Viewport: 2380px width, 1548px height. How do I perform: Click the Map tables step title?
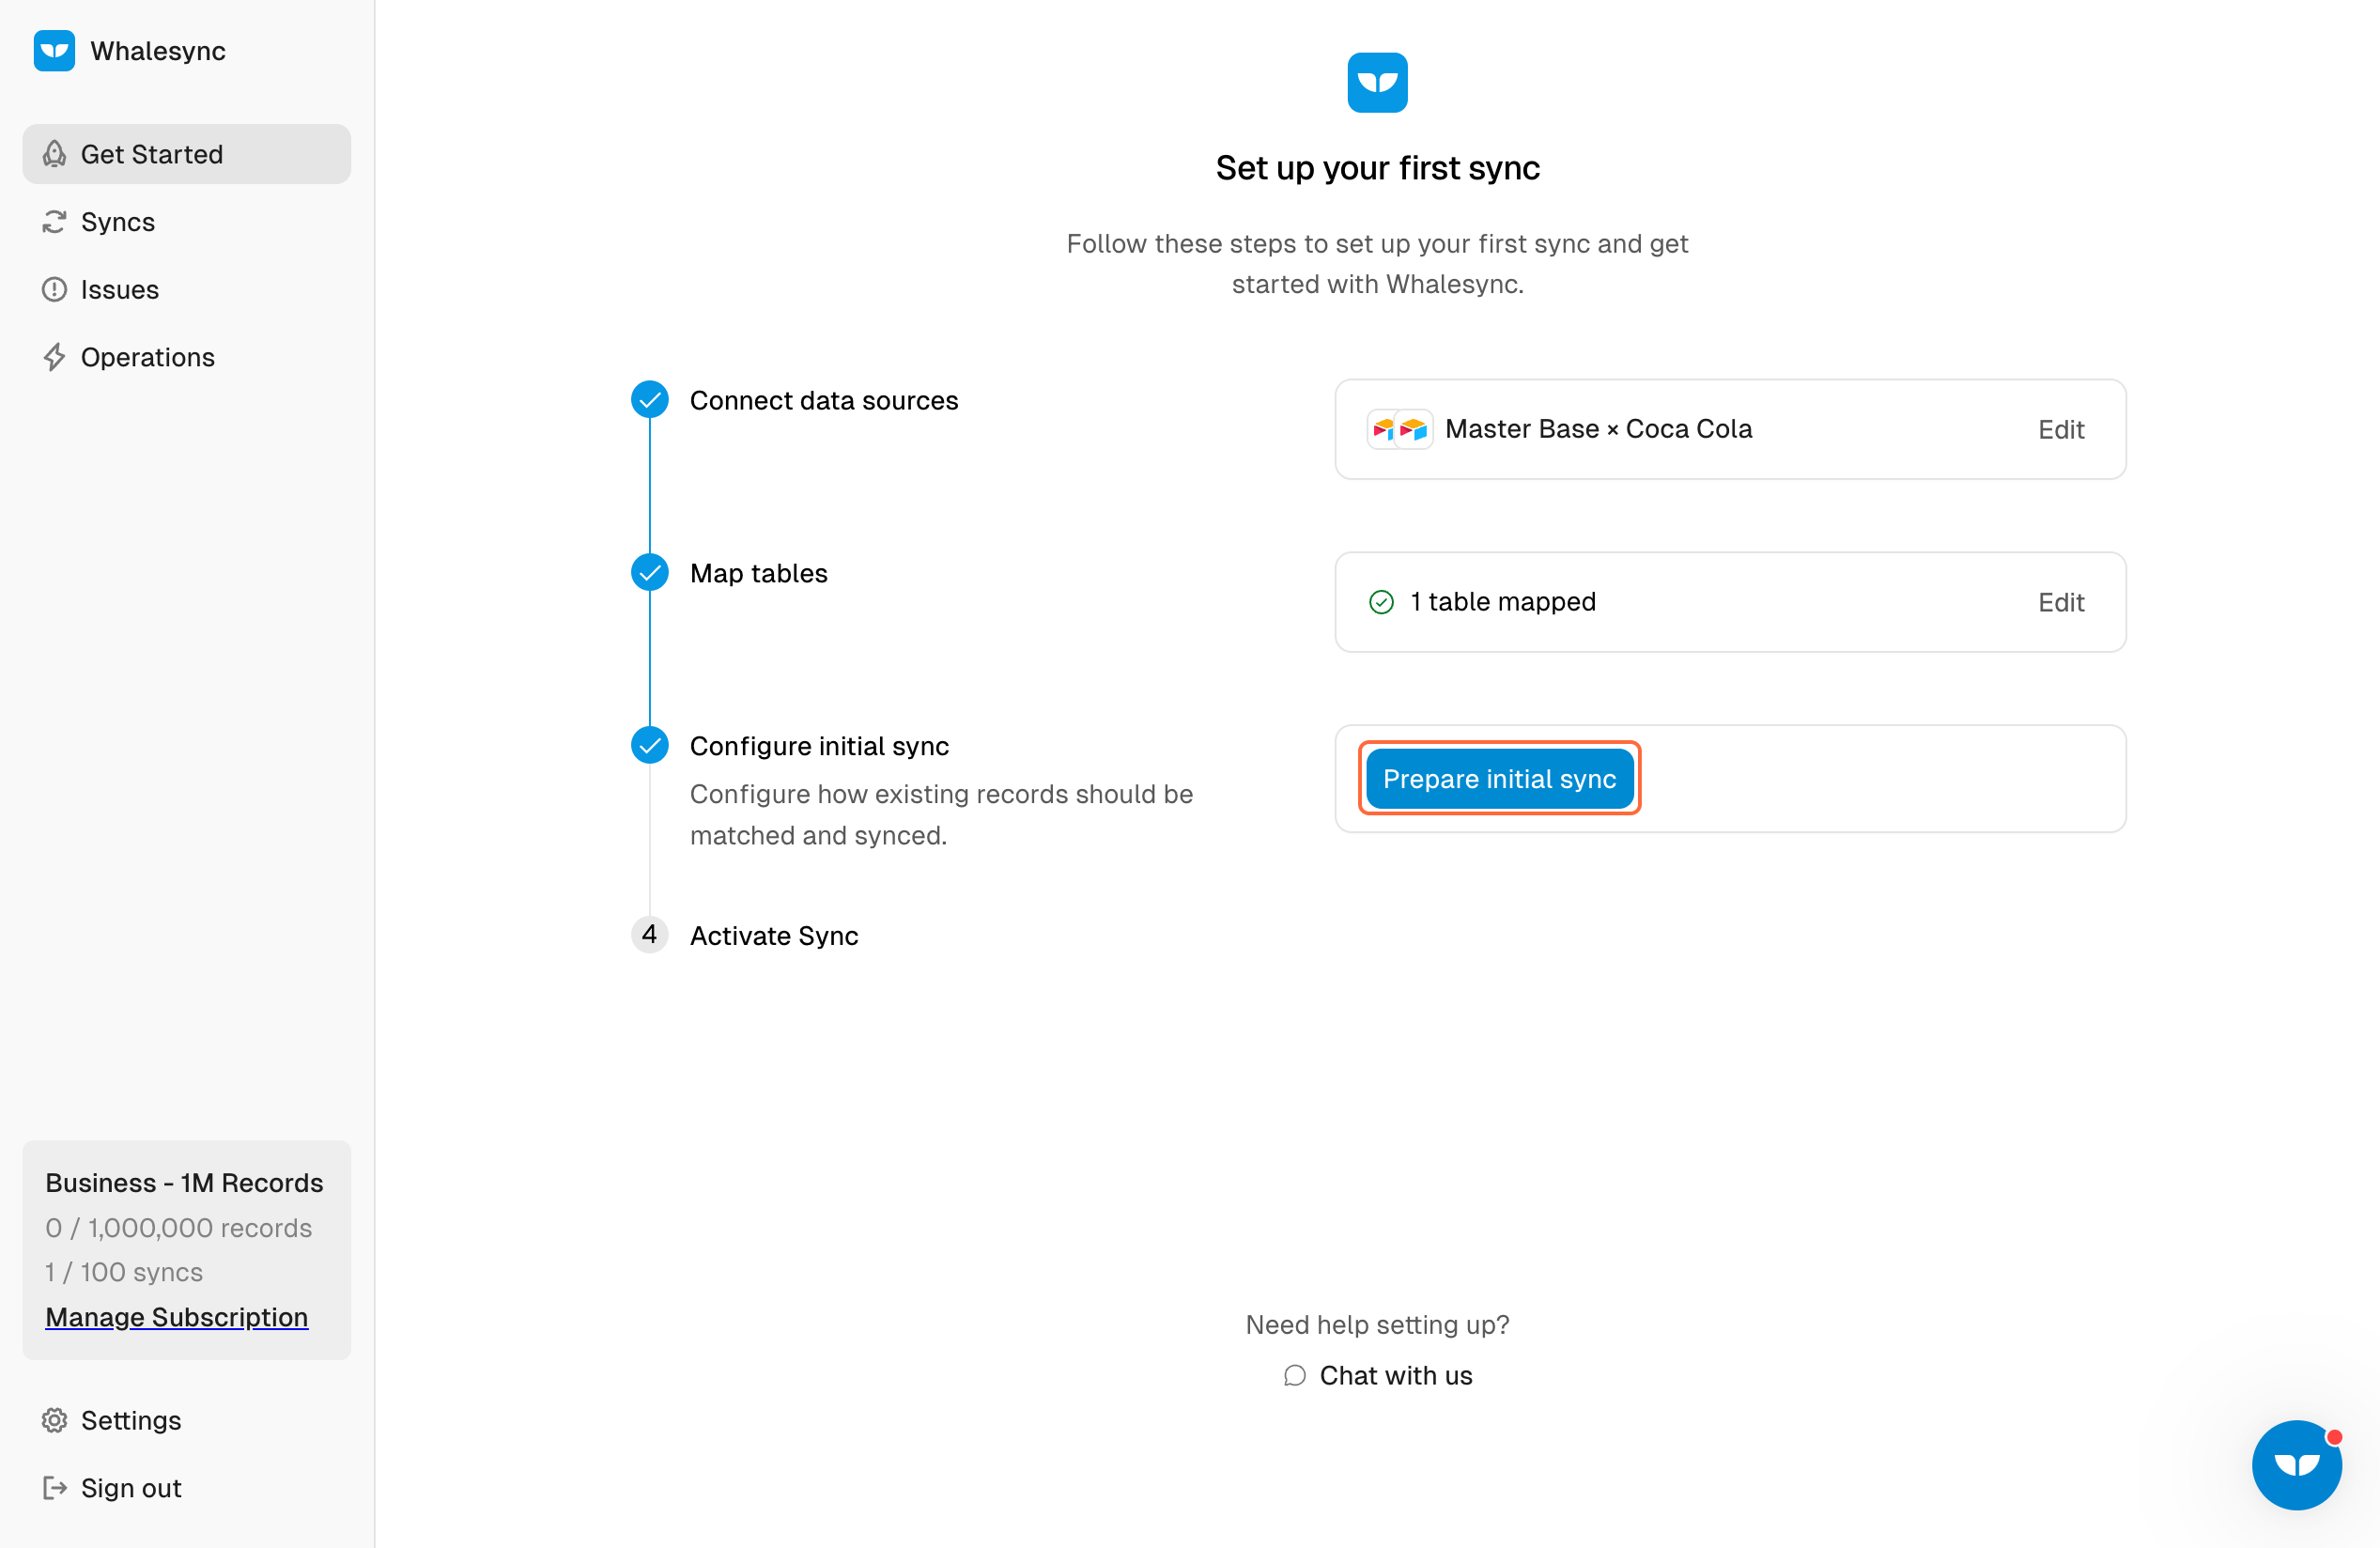tap(759, 574)
